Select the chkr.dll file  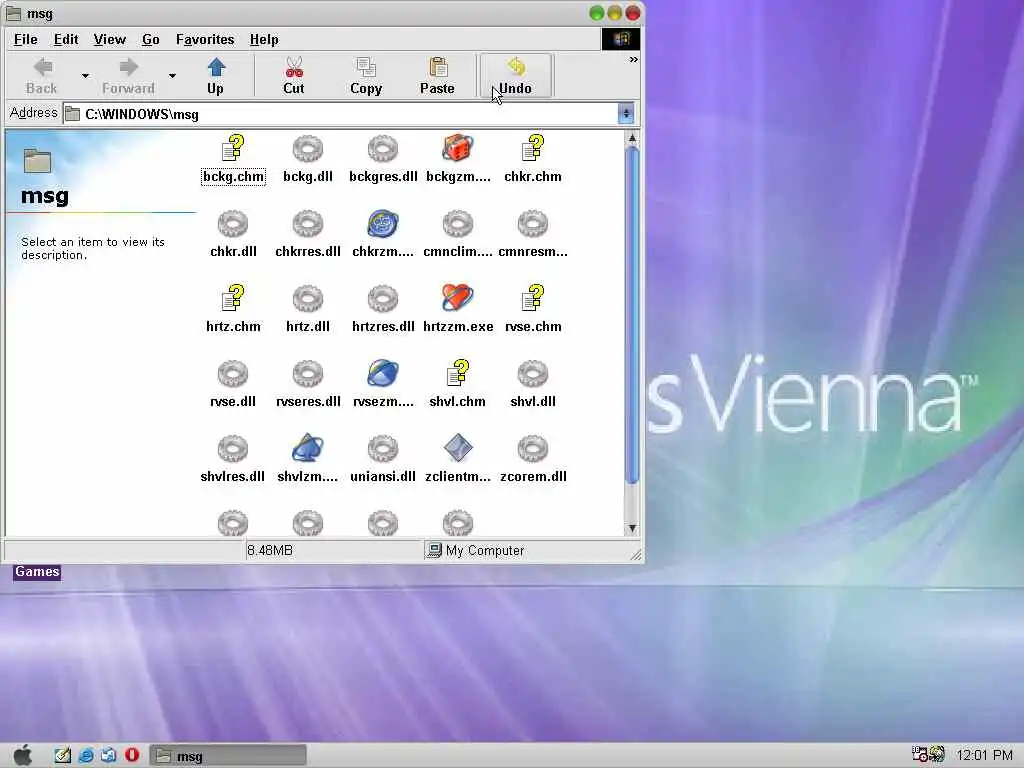click(x=233, y=235)
